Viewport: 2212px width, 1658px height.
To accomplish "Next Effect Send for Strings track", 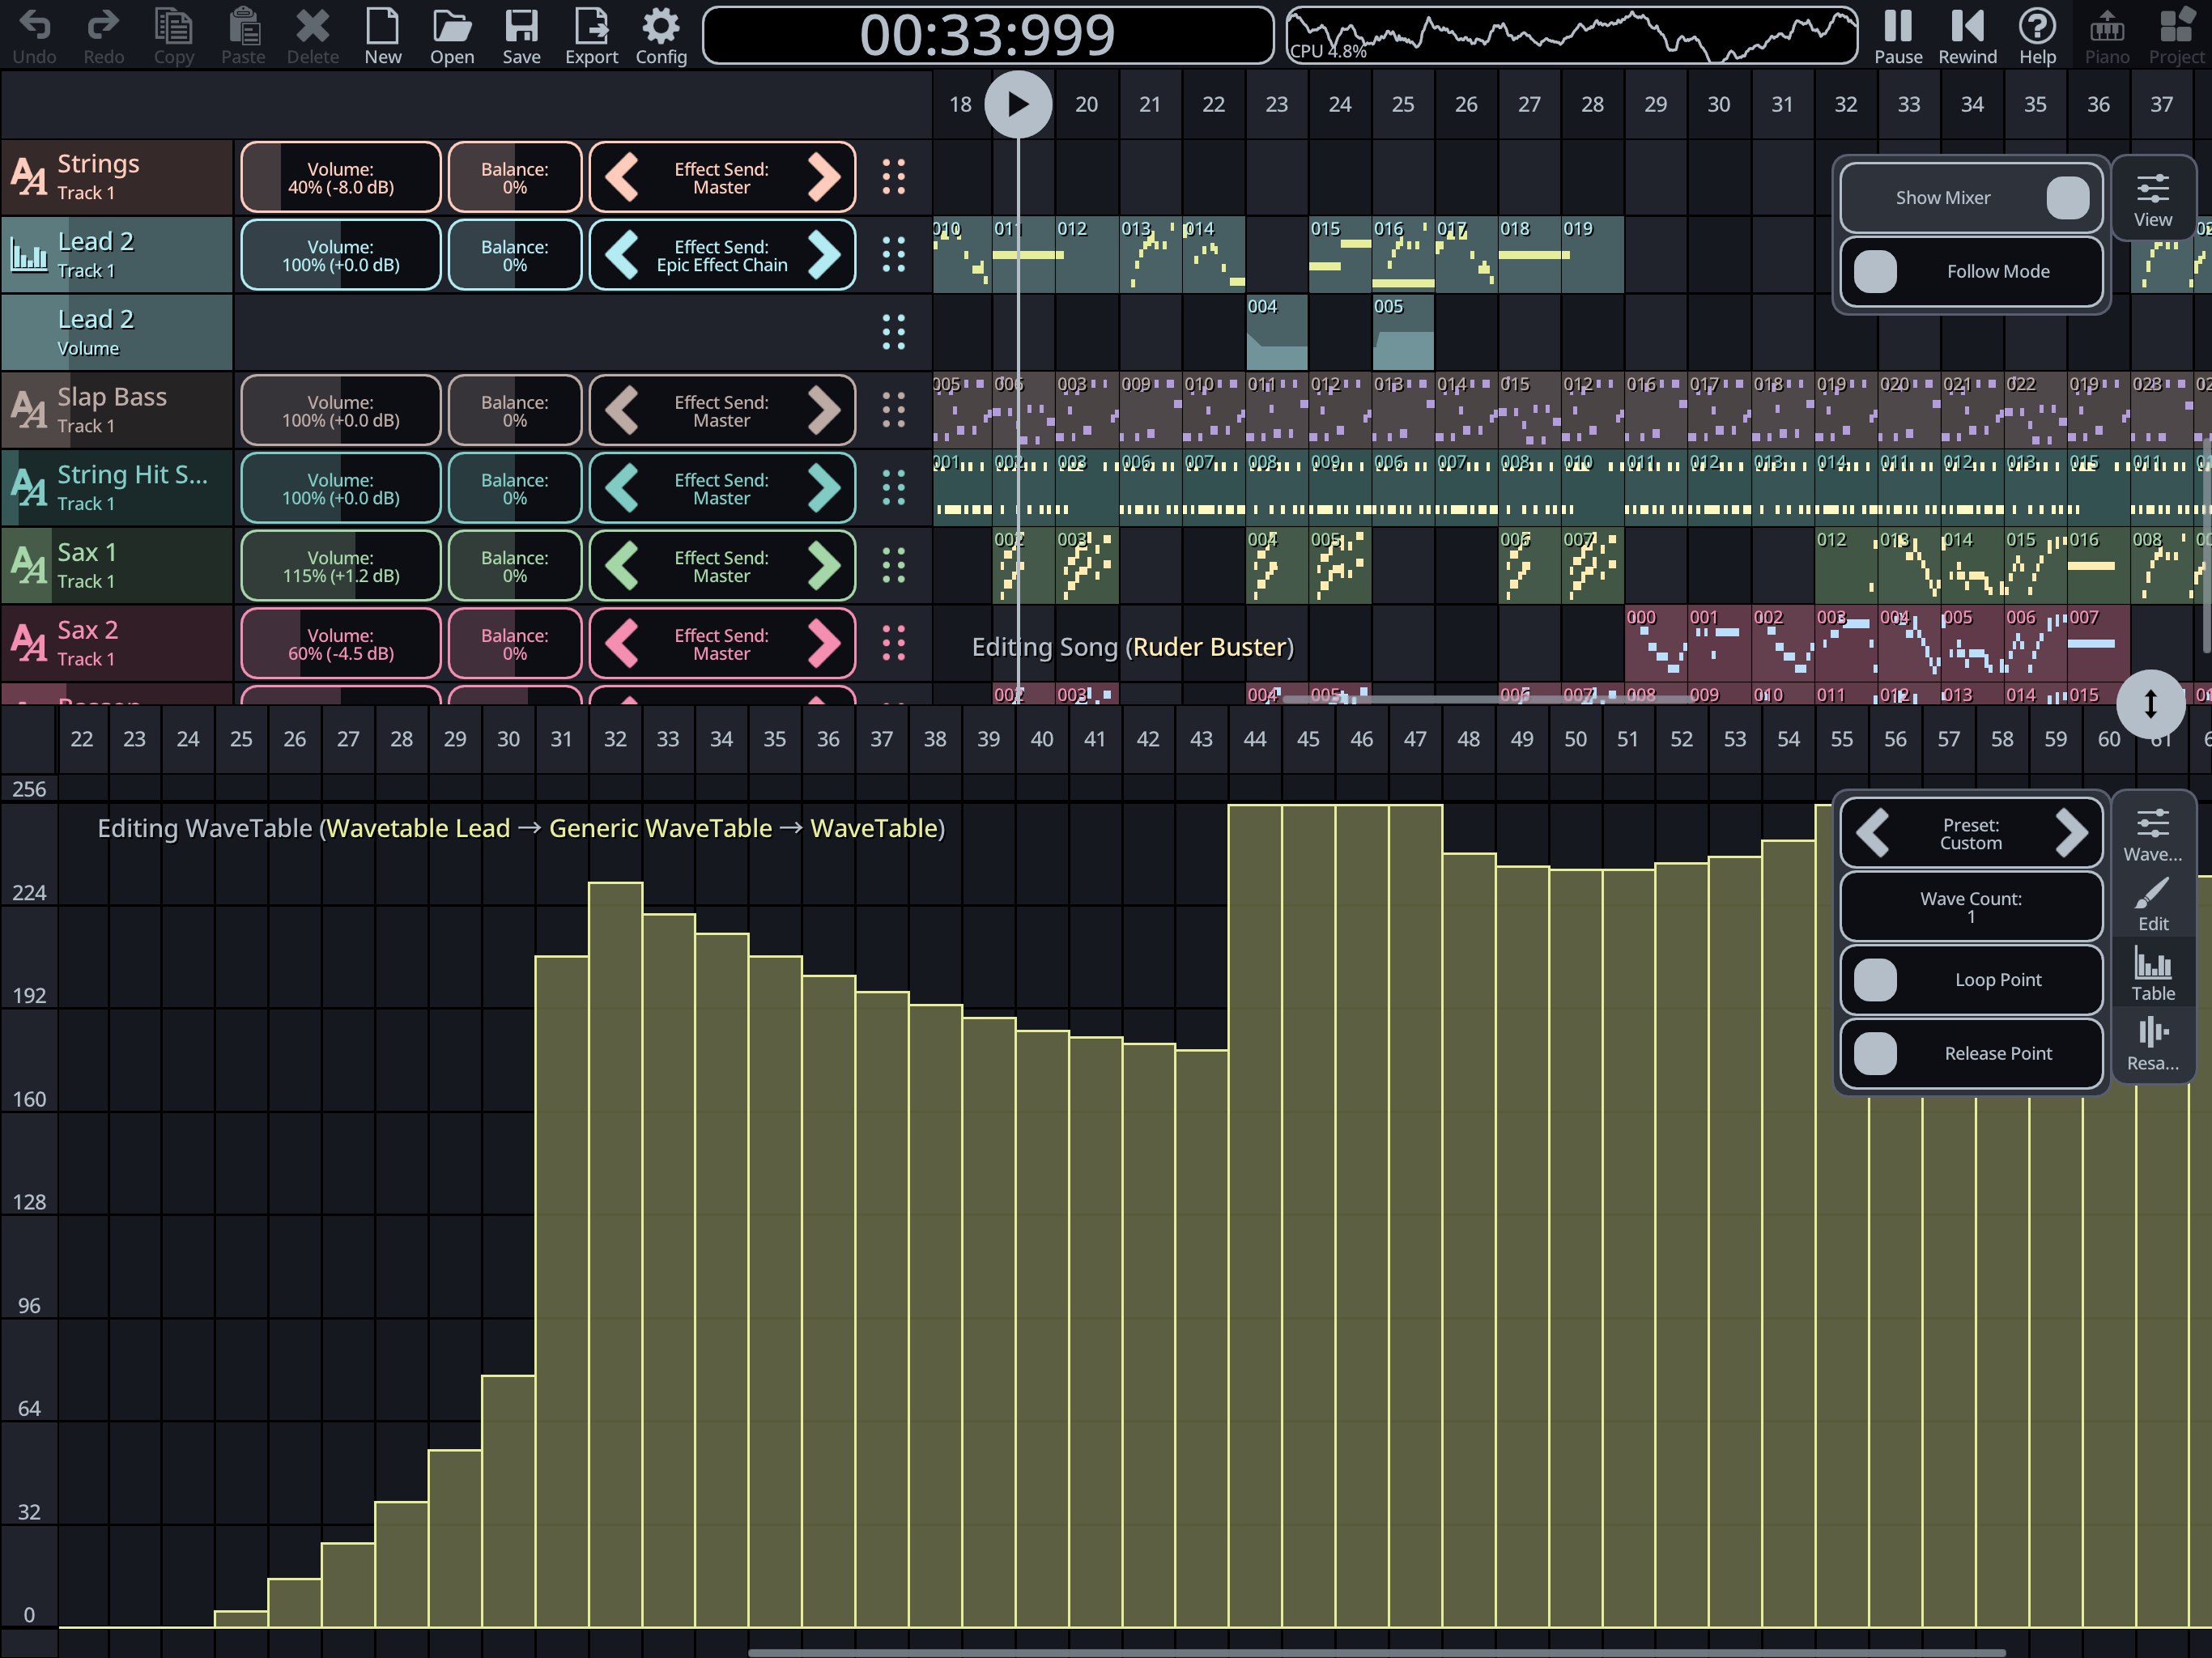I will point(823,177).
